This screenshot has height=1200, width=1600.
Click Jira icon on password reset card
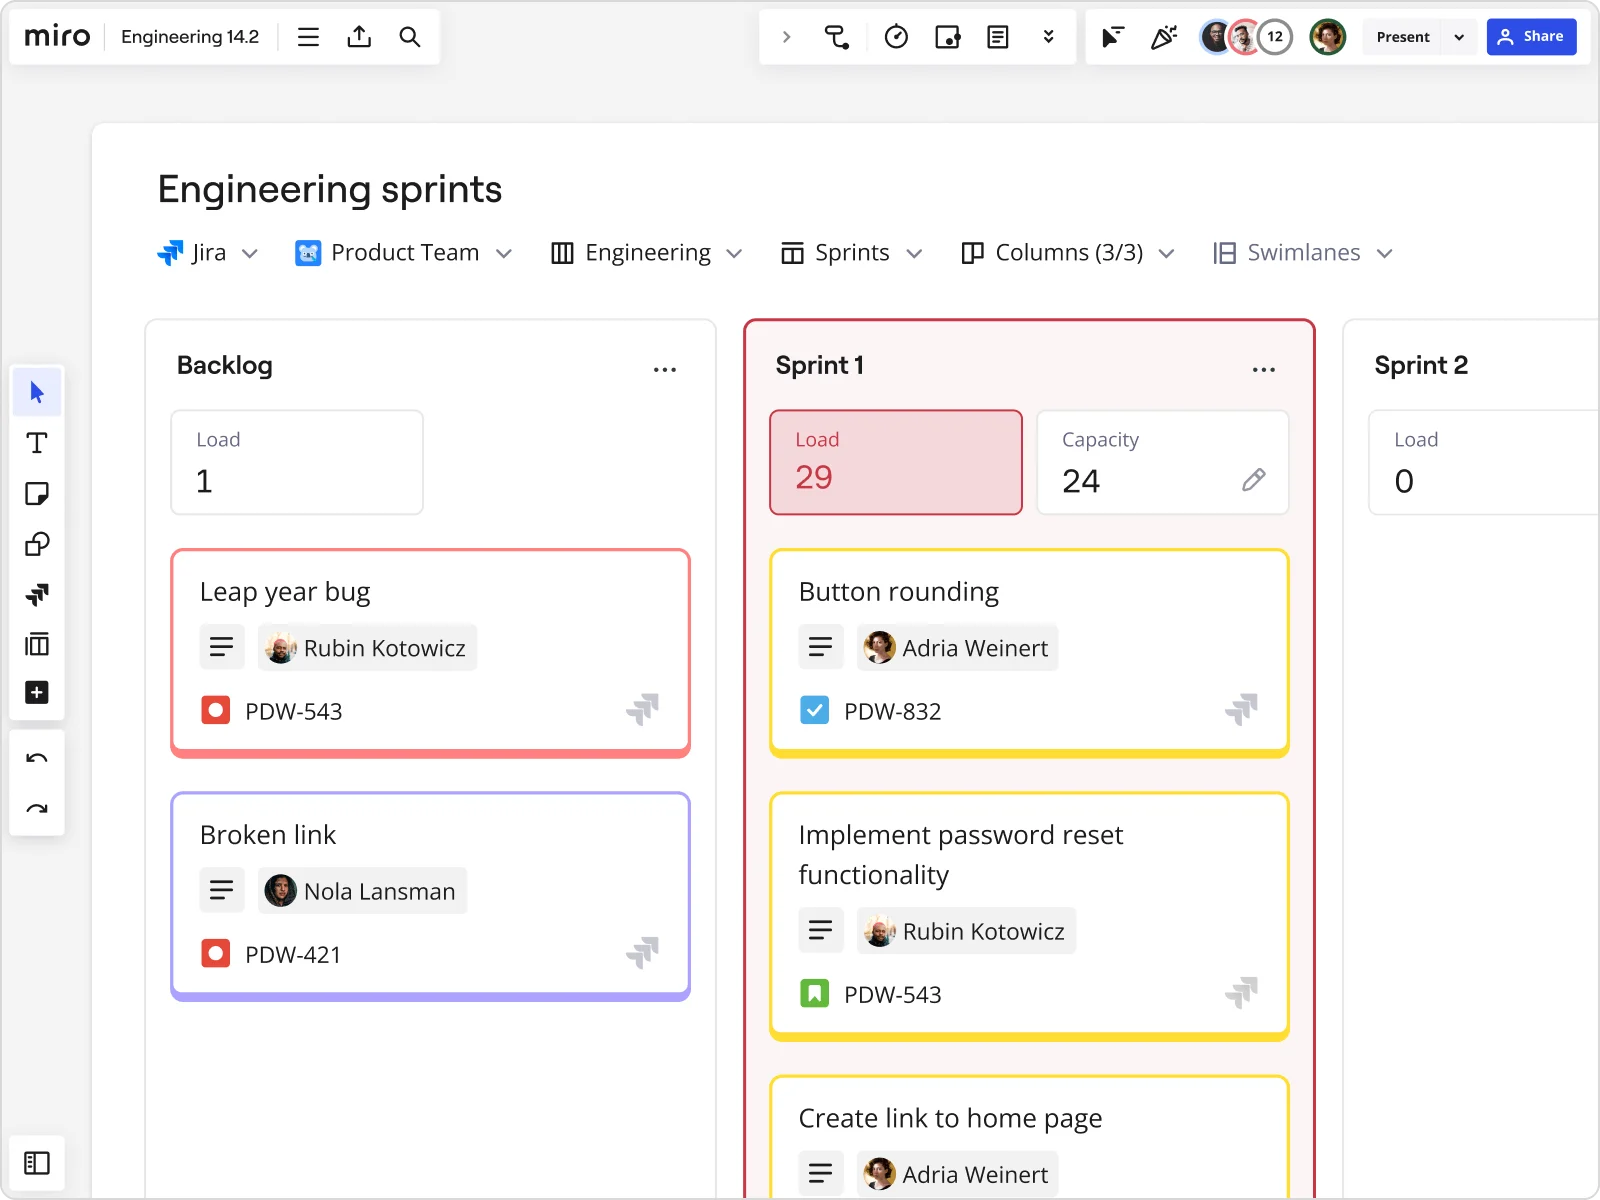(x=1242, y=992)
